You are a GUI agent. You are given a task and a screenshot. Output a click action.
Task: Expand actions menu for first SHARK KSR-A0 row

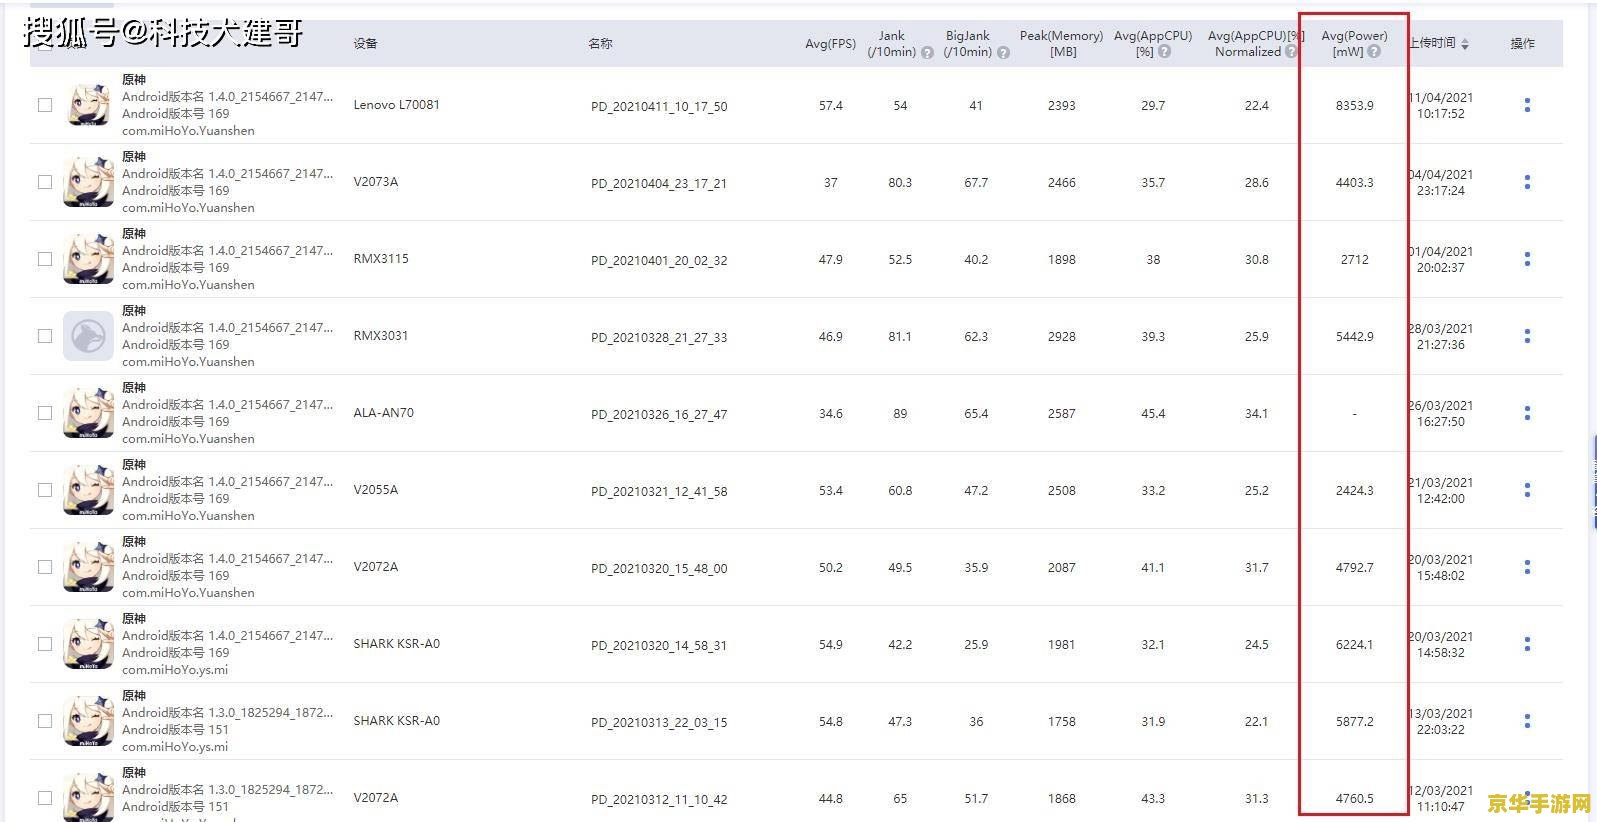click(1526, 644)
